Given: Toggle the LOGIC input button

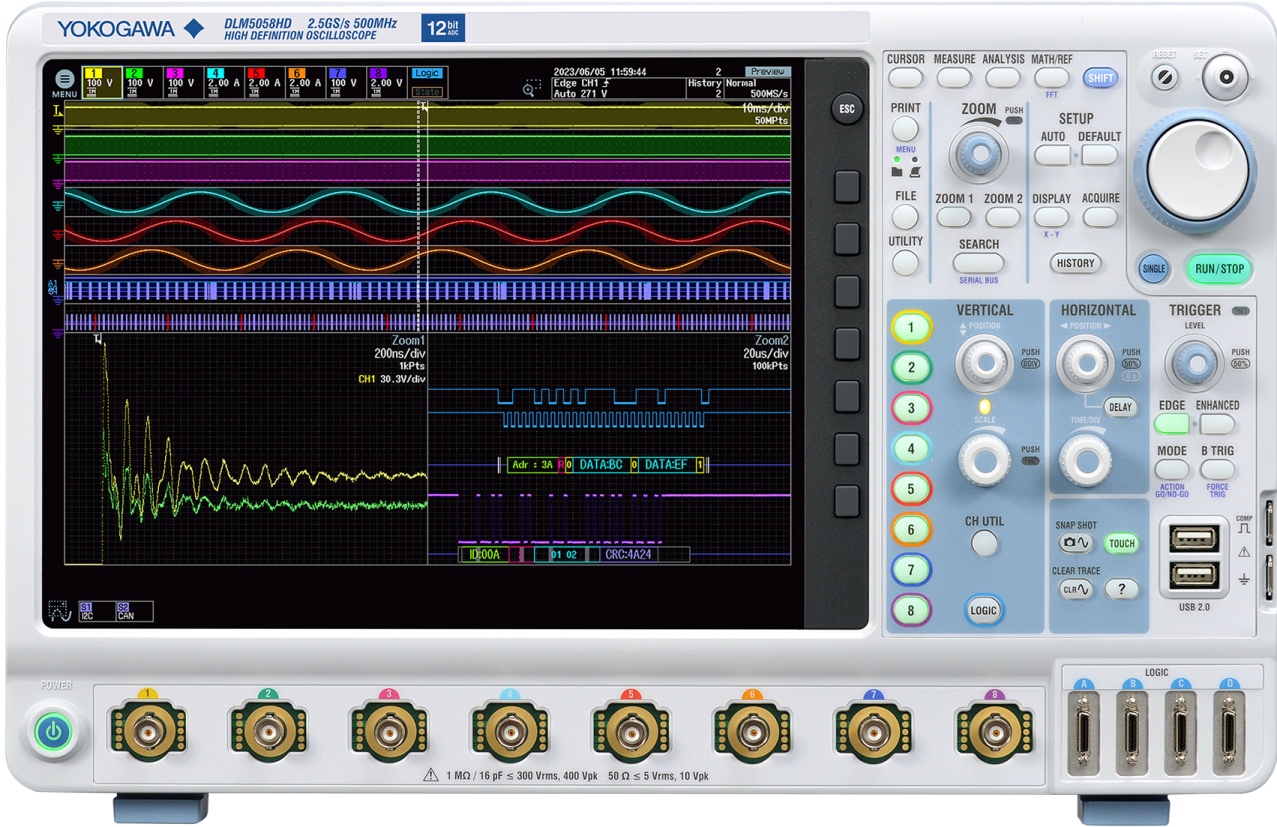Looking at the screenshot, I should (984, 610).
